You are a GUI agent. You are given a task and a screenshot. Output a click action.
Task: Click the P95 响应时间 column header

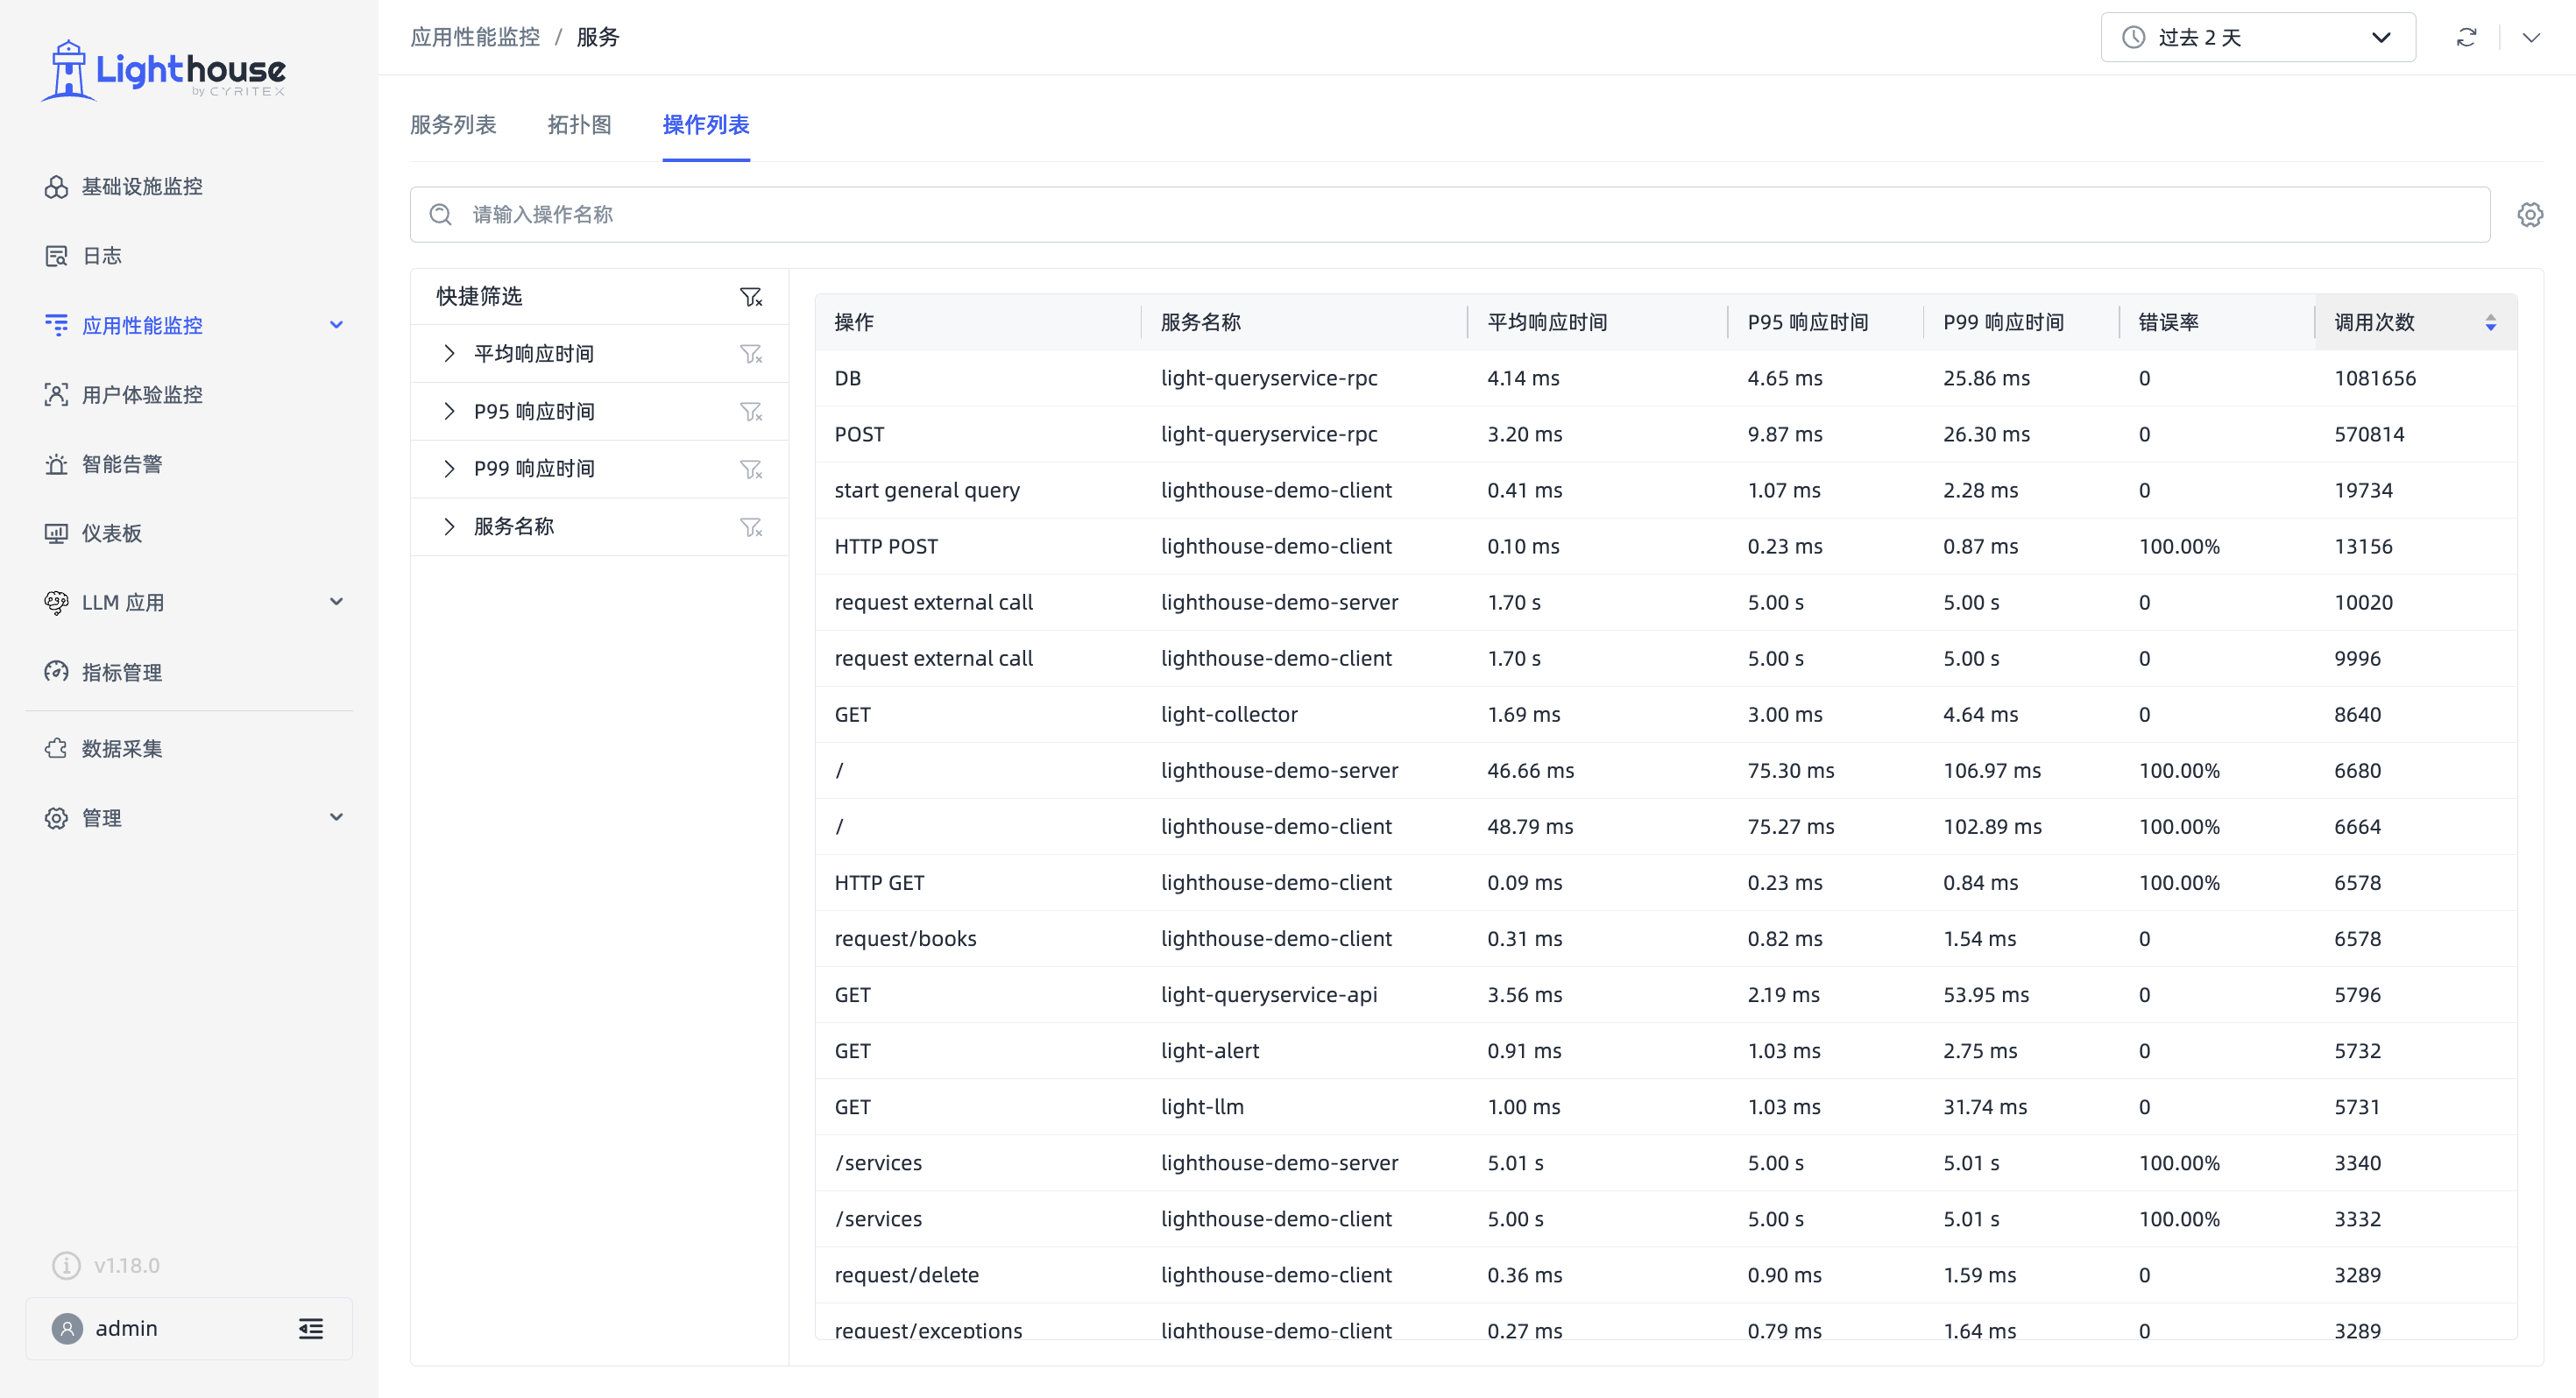point(1808,323)
